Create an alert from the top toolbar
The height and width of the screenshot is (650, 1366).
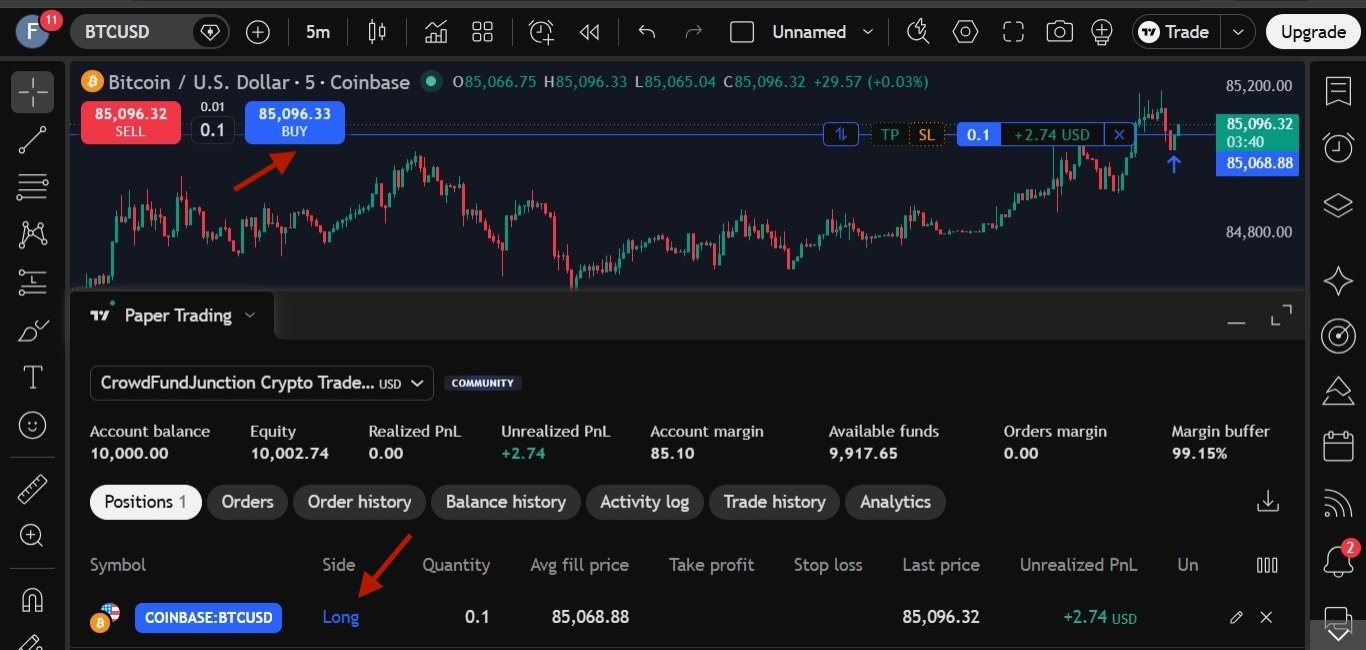(541, 32)
